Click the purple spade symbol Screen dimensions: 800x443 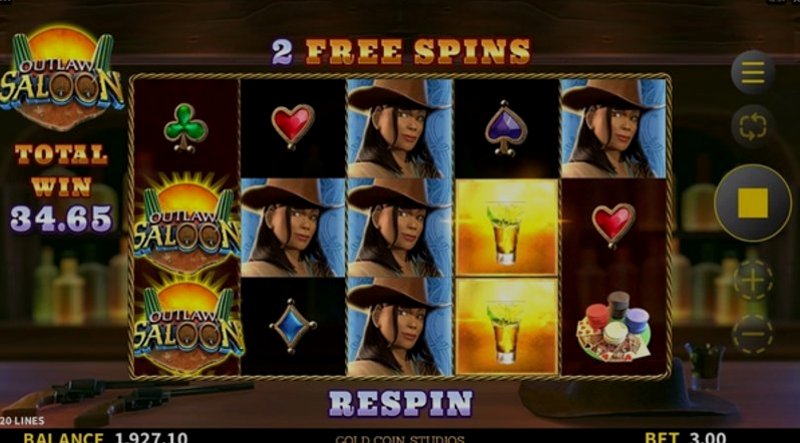(x=506, y=128)
